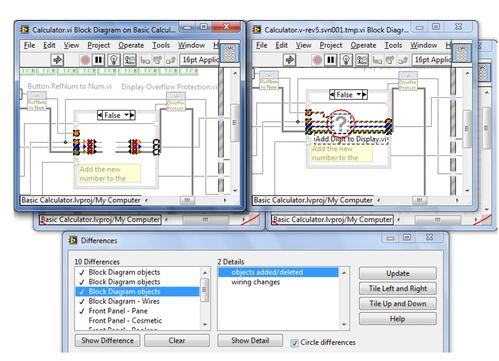This screenshot has height=361, width=499.
Task: Click Tile Up and Down button
Action: 398,304
